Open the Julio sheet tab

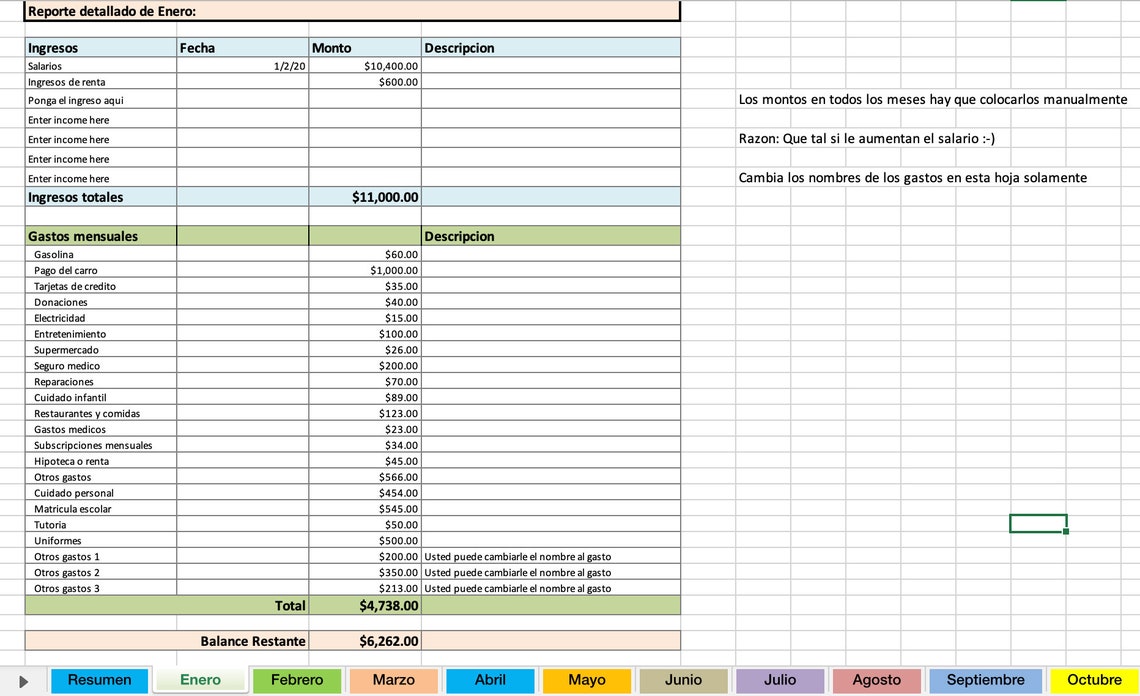coord(780,680)
